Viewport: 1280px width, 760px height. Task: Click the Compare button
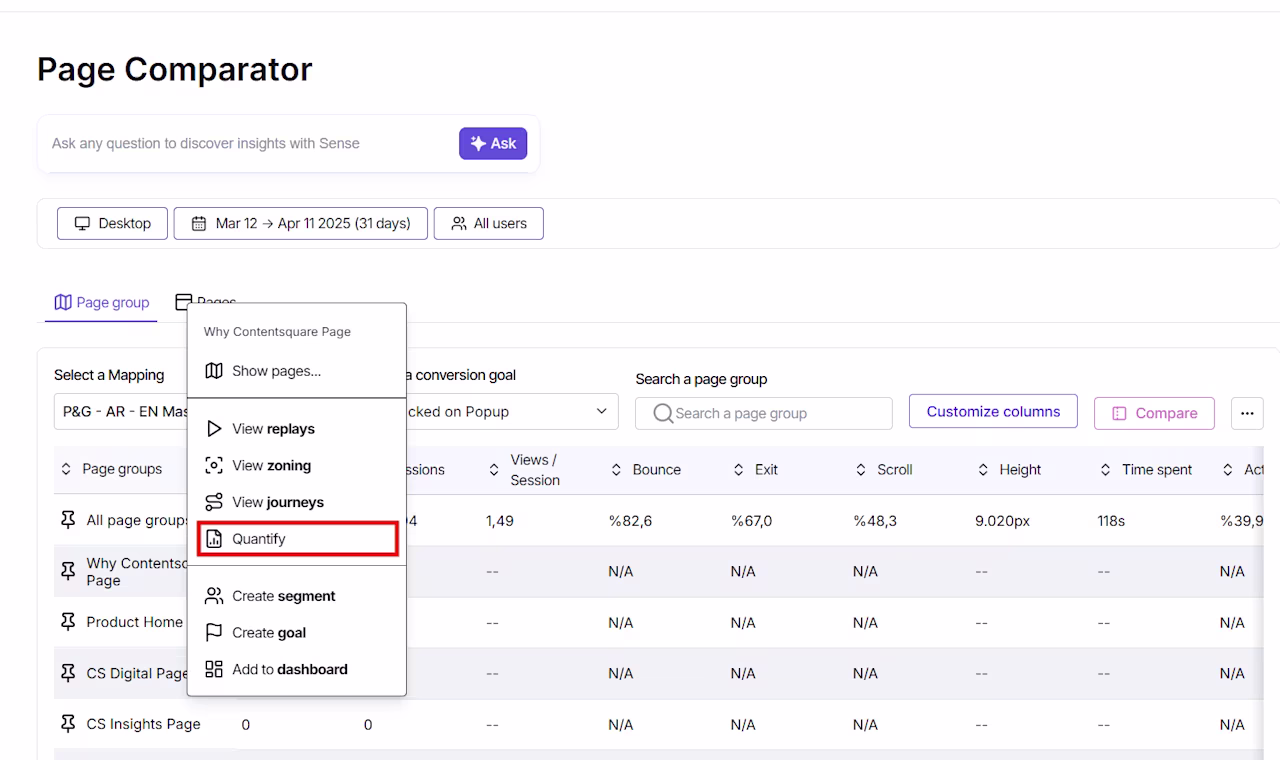(1154, 413)
